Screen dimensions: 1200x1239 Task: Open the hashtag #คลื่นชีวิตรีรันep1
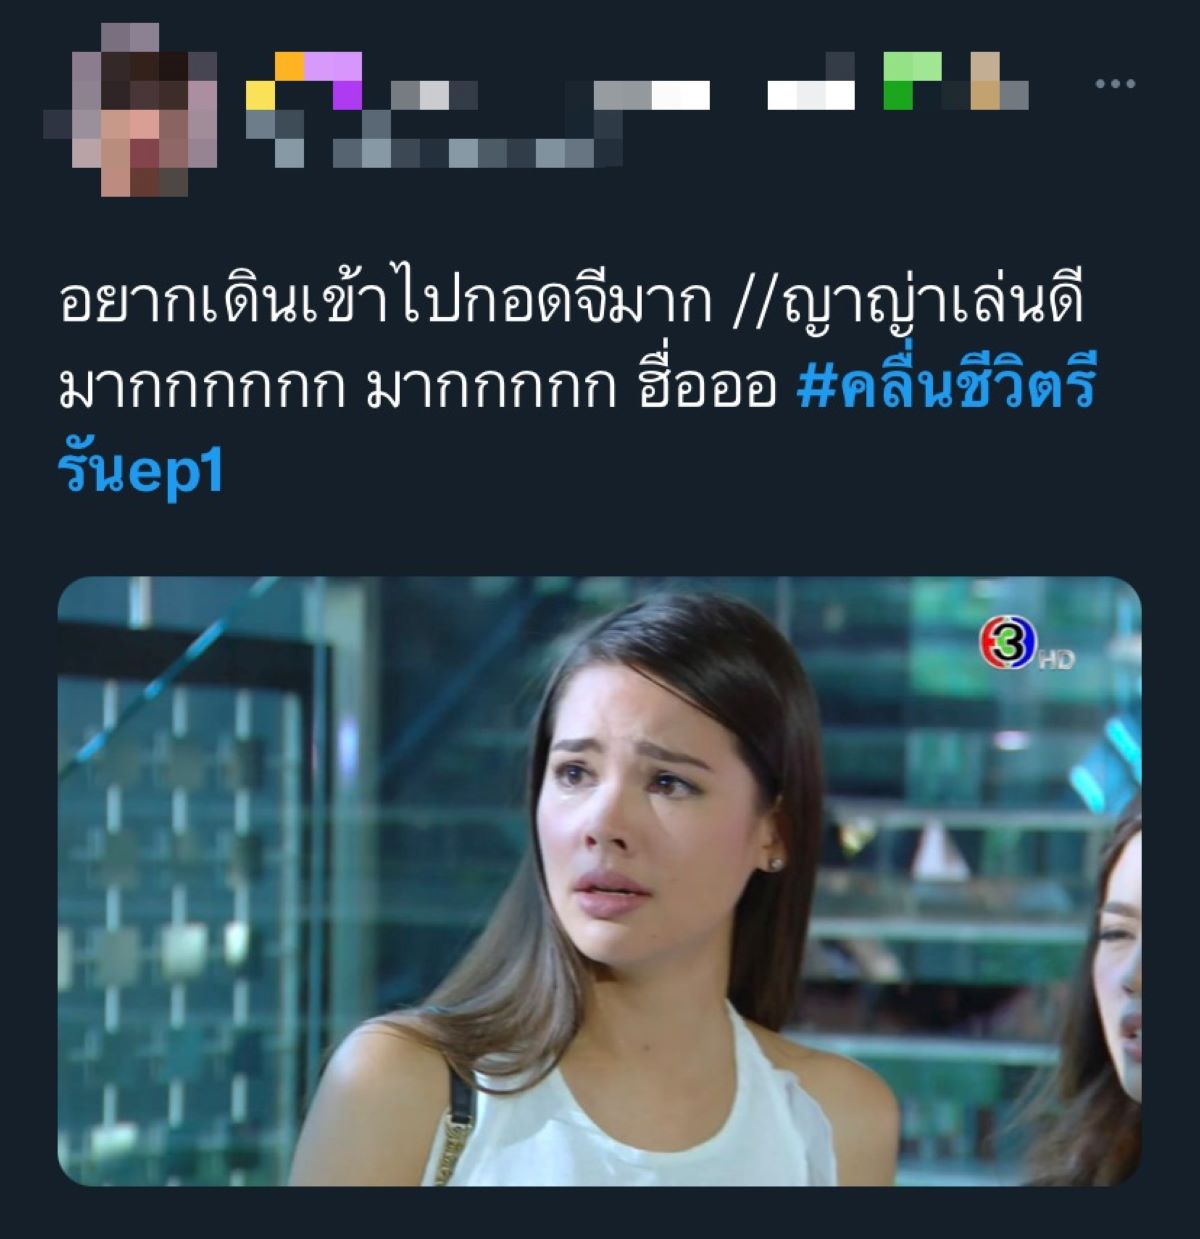[578, 429]
